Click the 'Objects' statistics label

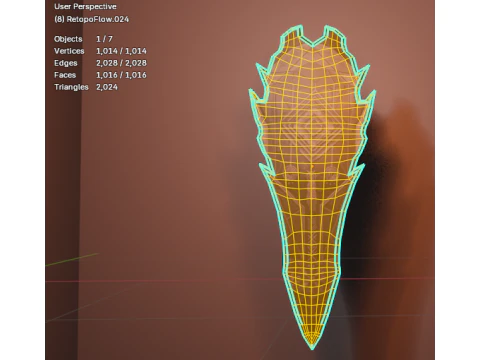pos(68,39)
